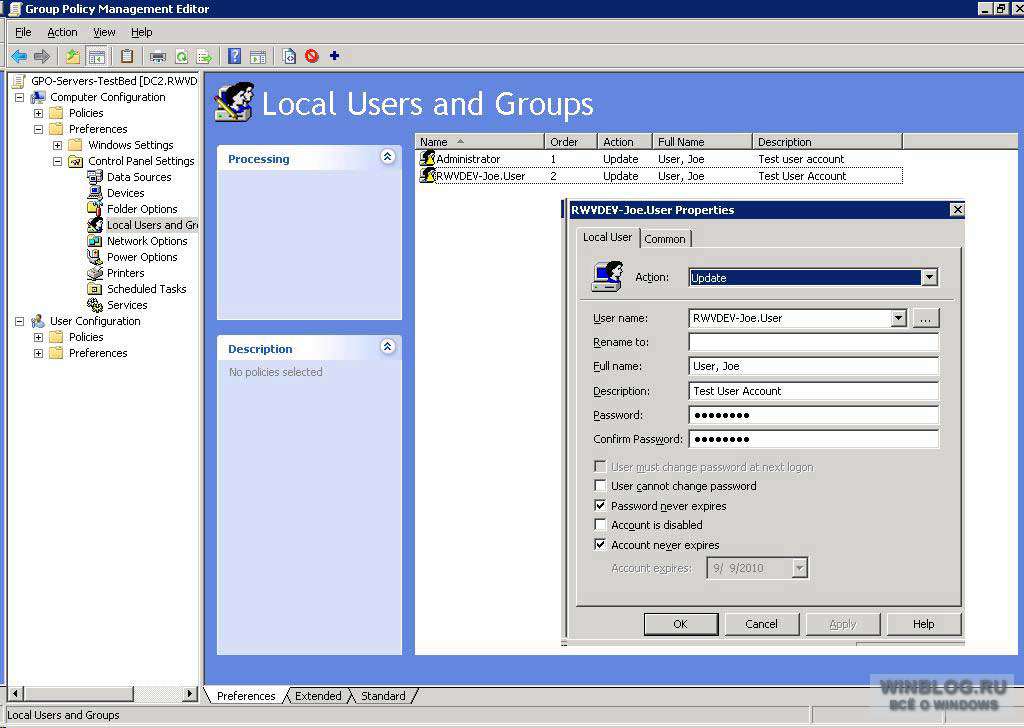The width and height of the screenshot is (1024, 728).
Task: Click the red disable item toolbar icon
Action: point(312,56)
